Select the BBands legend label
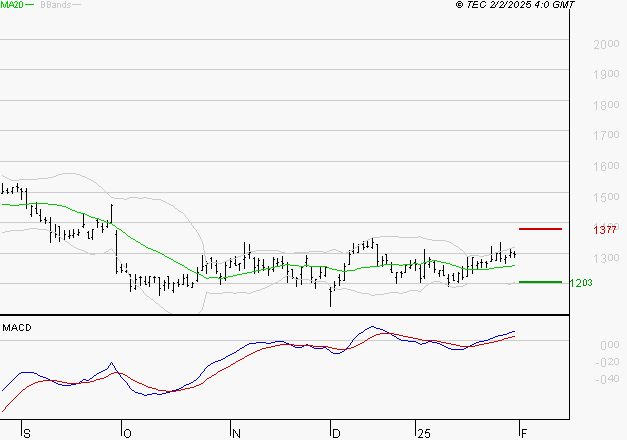The height and width of the screenshot is (440, 627). tap(56, 5)
